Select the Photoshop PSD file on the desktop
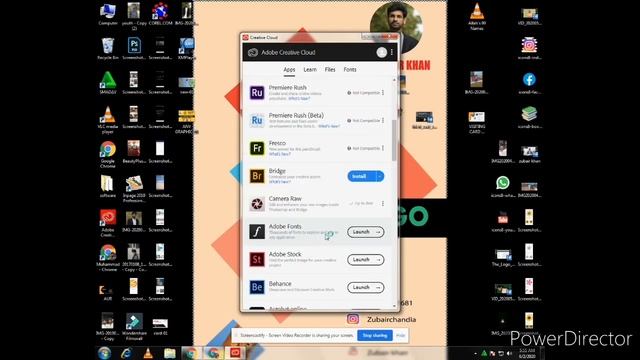640x360 pixels. (x=134, y=49)
